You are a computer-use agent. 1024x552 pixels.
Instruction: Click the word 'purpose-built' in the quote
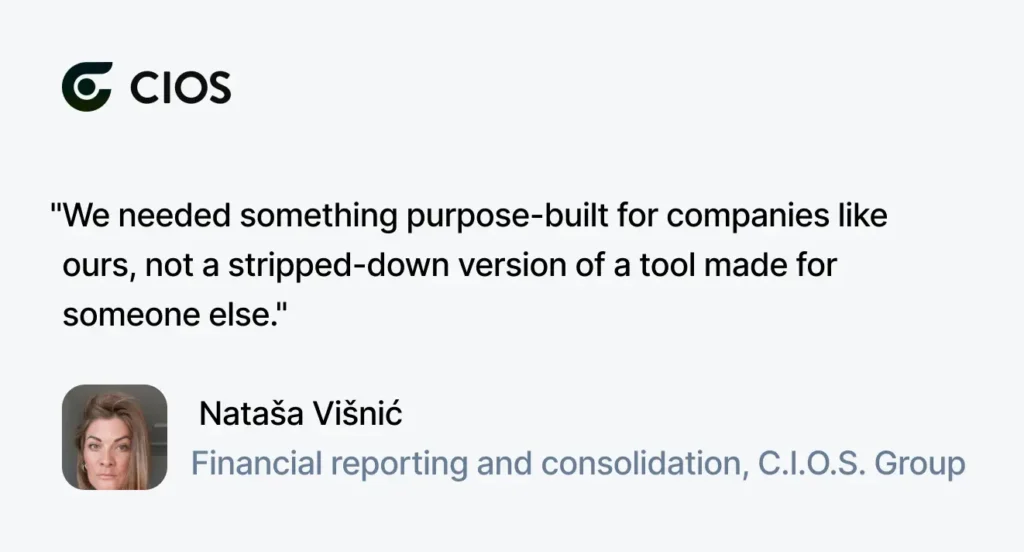pos(507,216)
